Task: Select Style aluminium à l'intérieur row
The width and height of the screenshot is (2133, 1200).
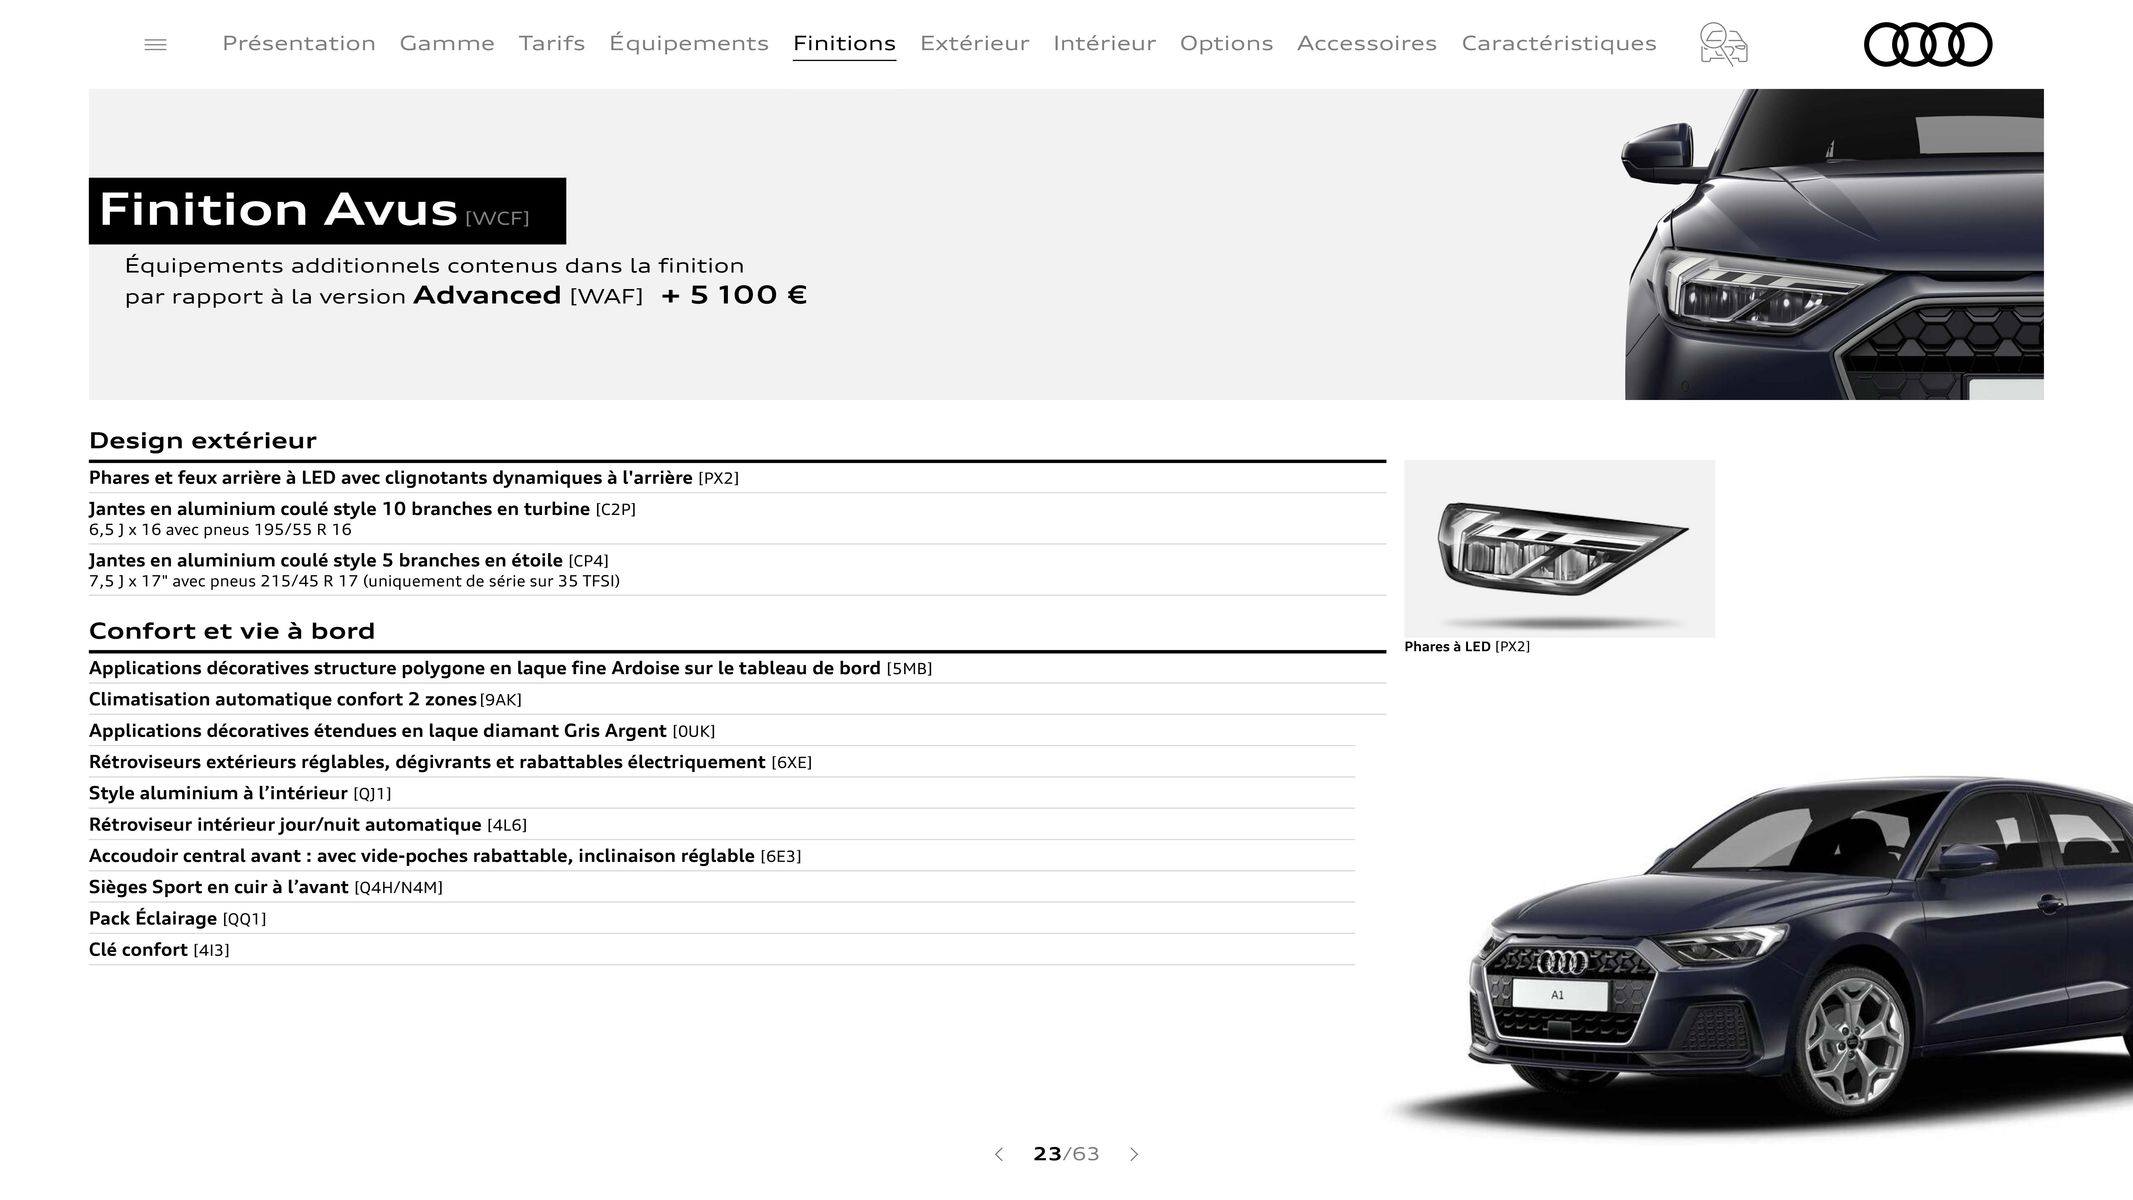Action: pos(722,793)
